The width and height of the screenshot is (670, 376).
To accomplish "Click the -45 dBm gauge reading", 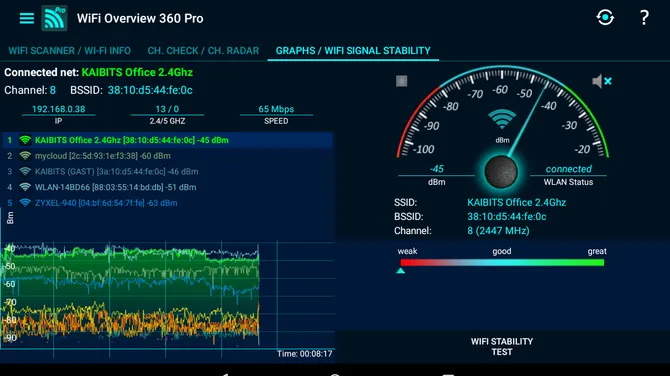I will [436, 169].
